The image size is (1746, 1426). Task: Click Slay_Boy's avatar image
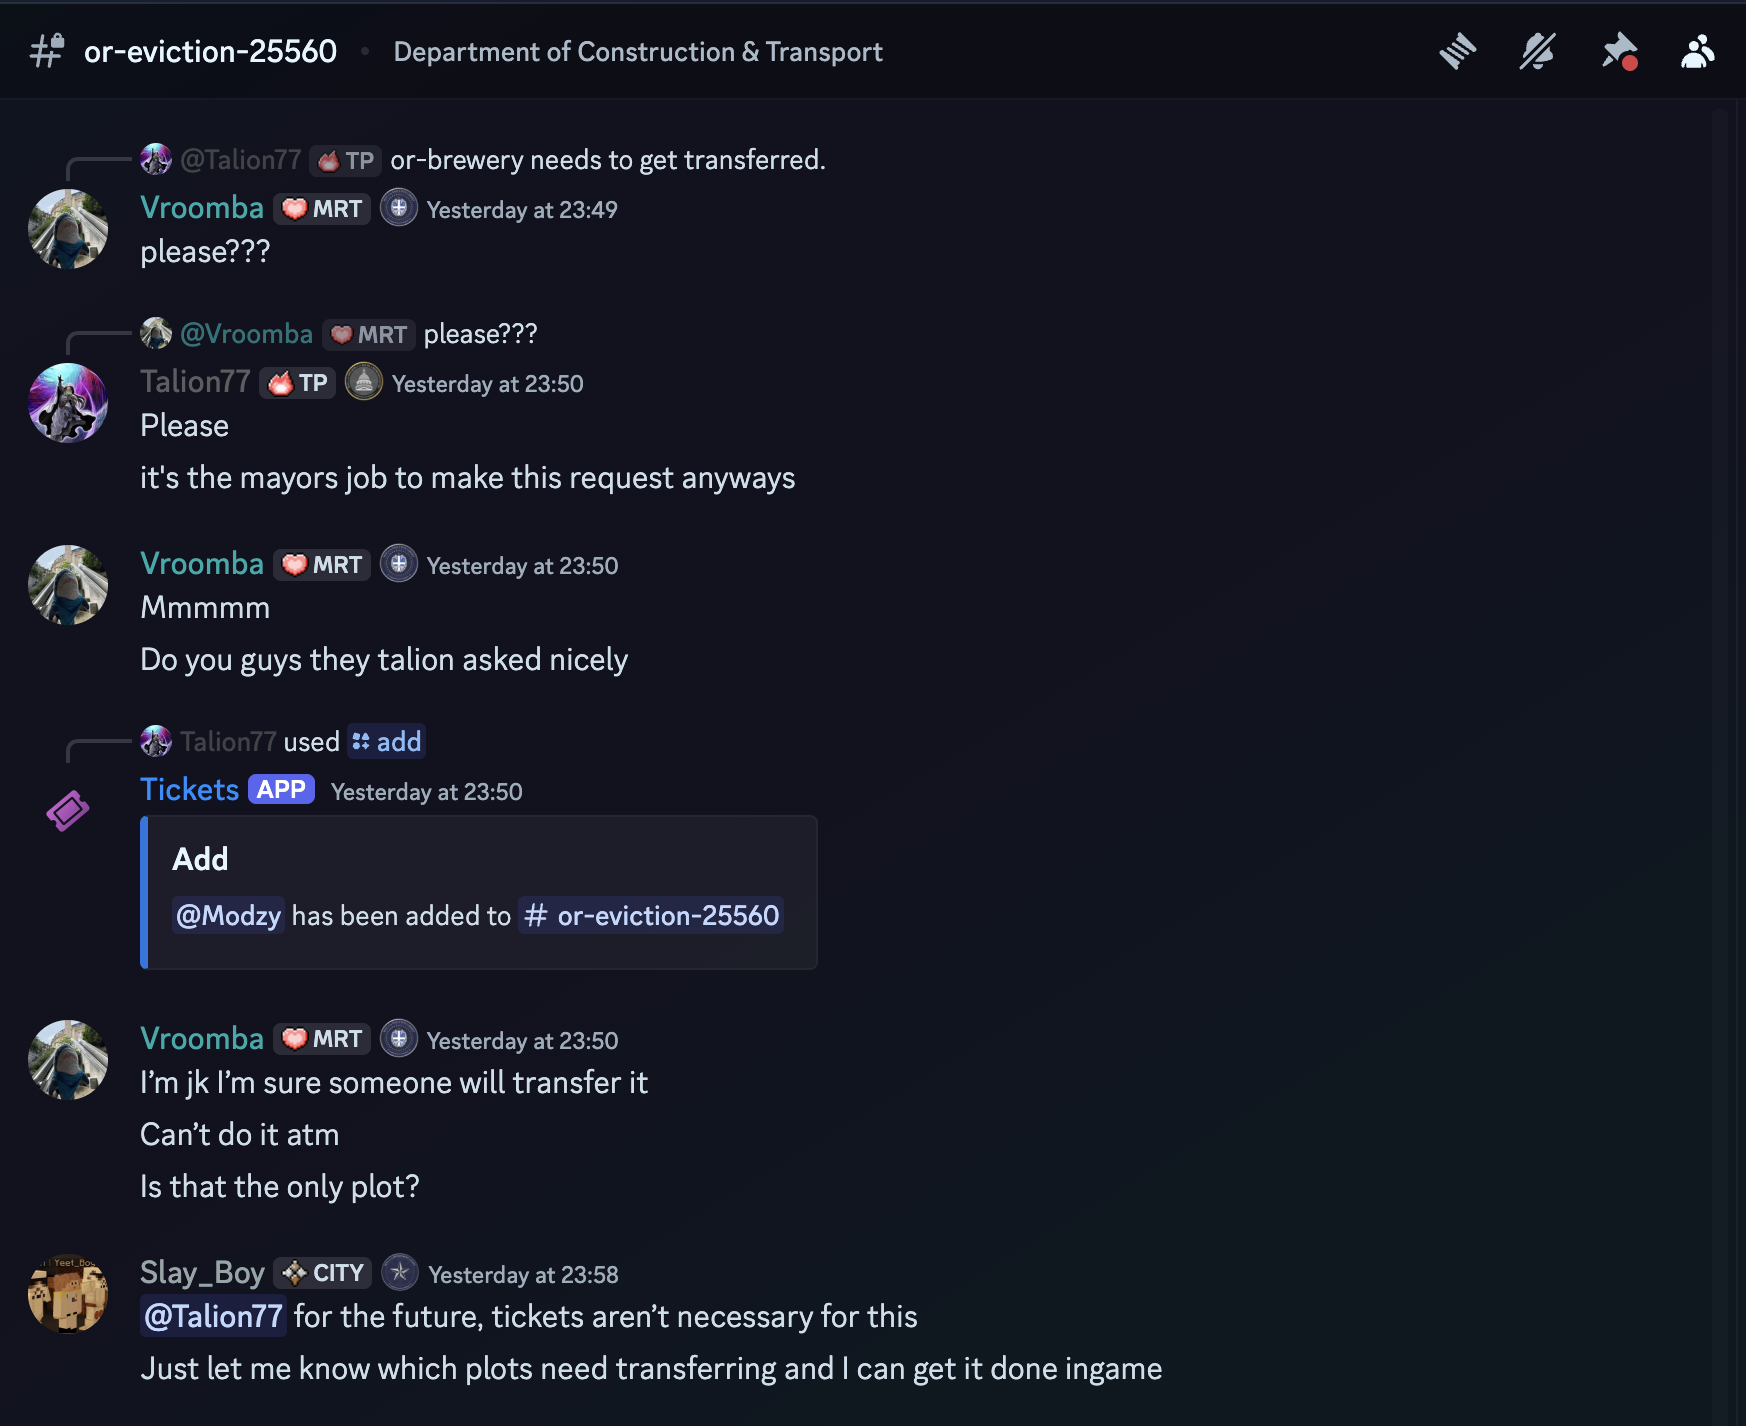pyautogui.click(x=68, y=1294)
